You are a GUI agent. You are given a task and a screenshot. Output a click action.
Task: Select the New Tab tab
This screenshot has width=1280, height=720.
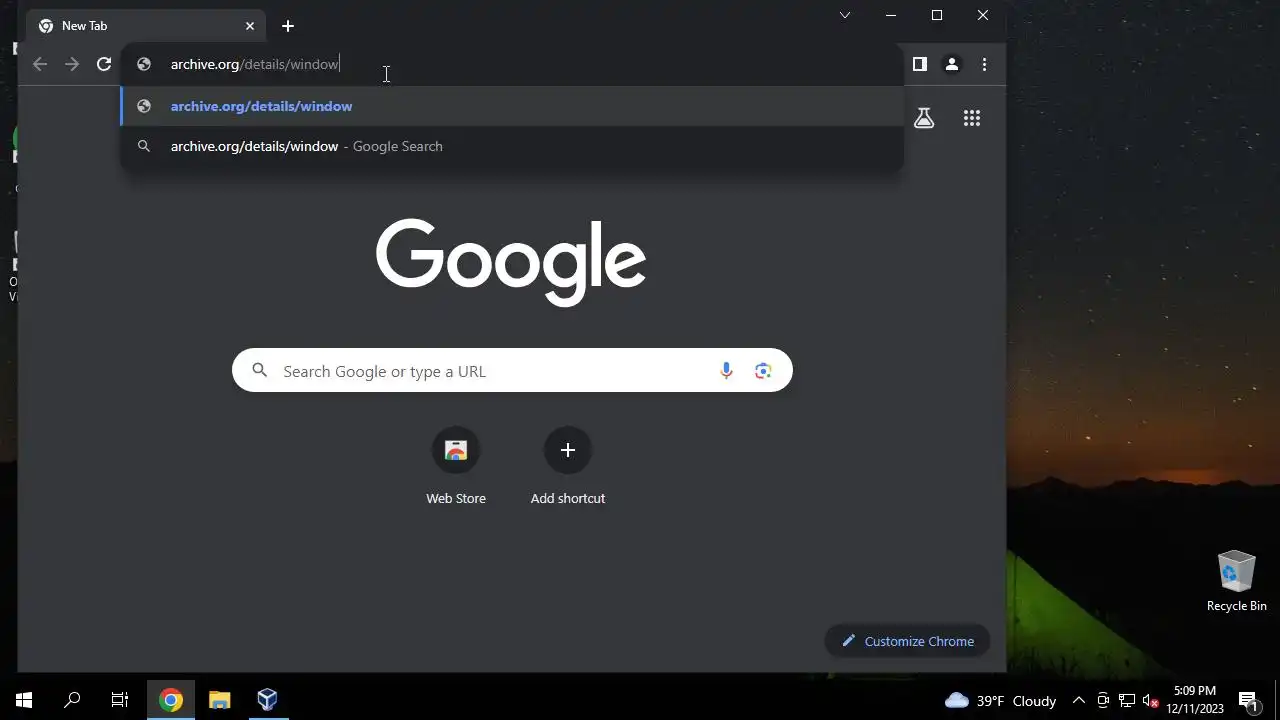(x=146, y=26)
